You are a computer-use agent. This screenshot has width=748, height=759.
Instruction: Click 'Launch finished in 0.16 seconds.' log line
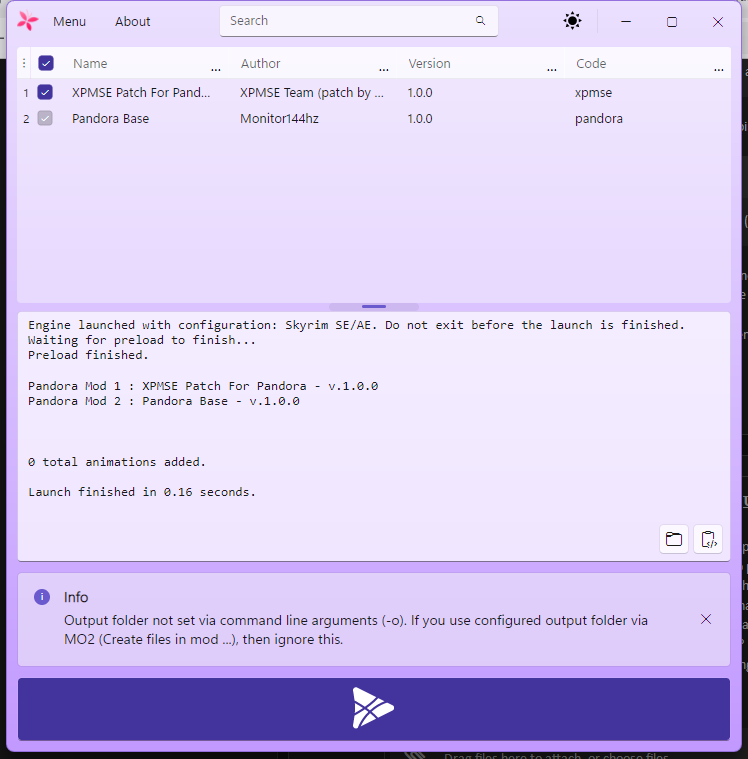(141, 492)
